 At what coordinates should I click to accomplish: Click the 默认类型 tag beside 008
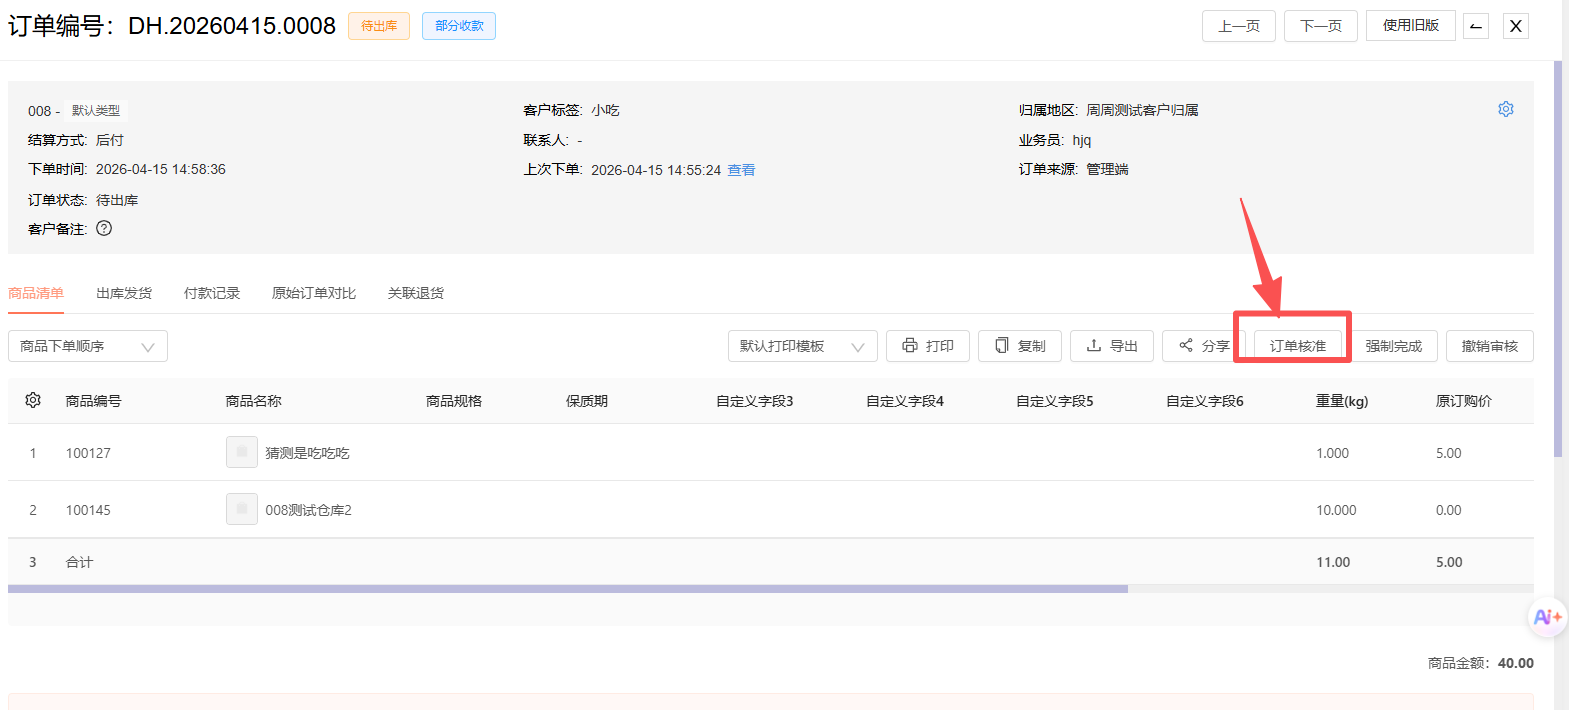[x=96, y=111]
